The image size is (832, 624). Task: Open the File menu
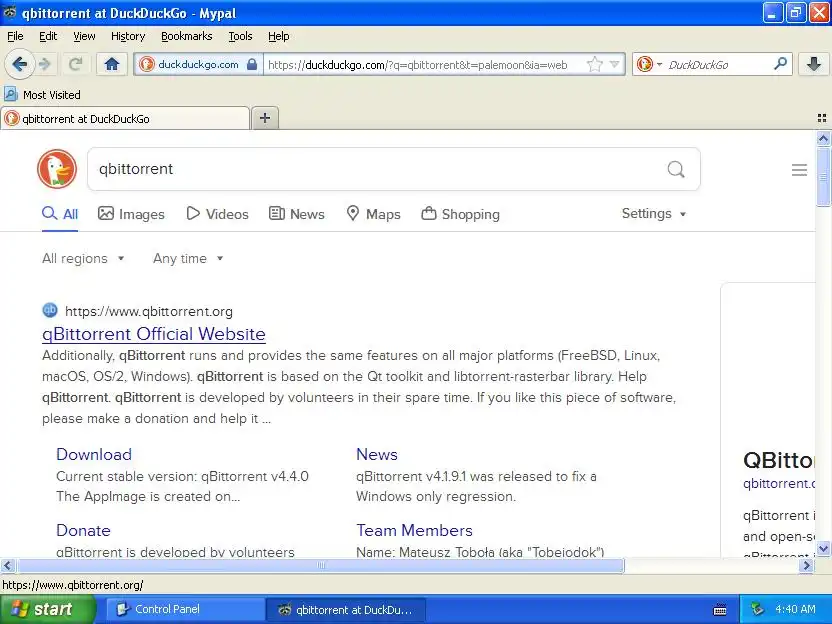[x=15, y=36]
